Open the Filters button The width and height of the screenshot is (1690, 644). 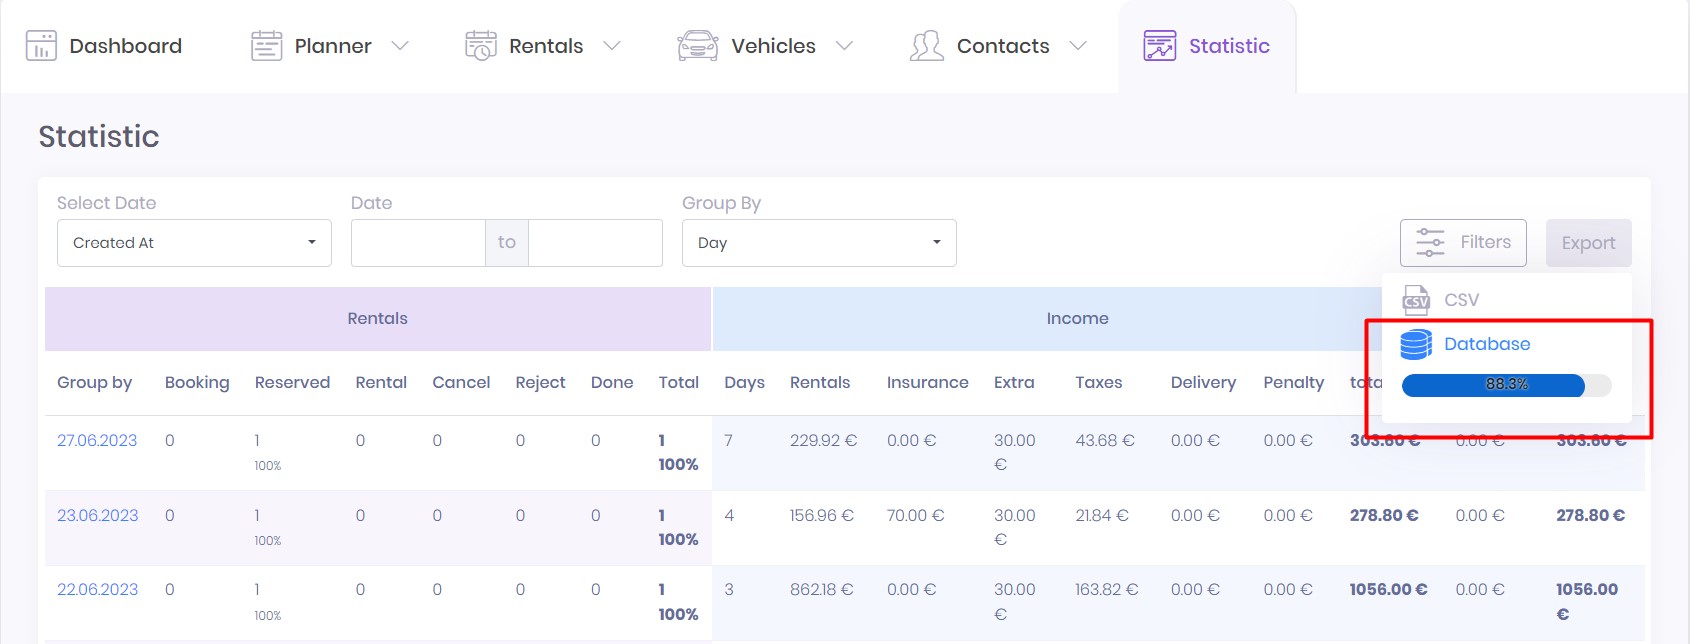[1462, 243]
